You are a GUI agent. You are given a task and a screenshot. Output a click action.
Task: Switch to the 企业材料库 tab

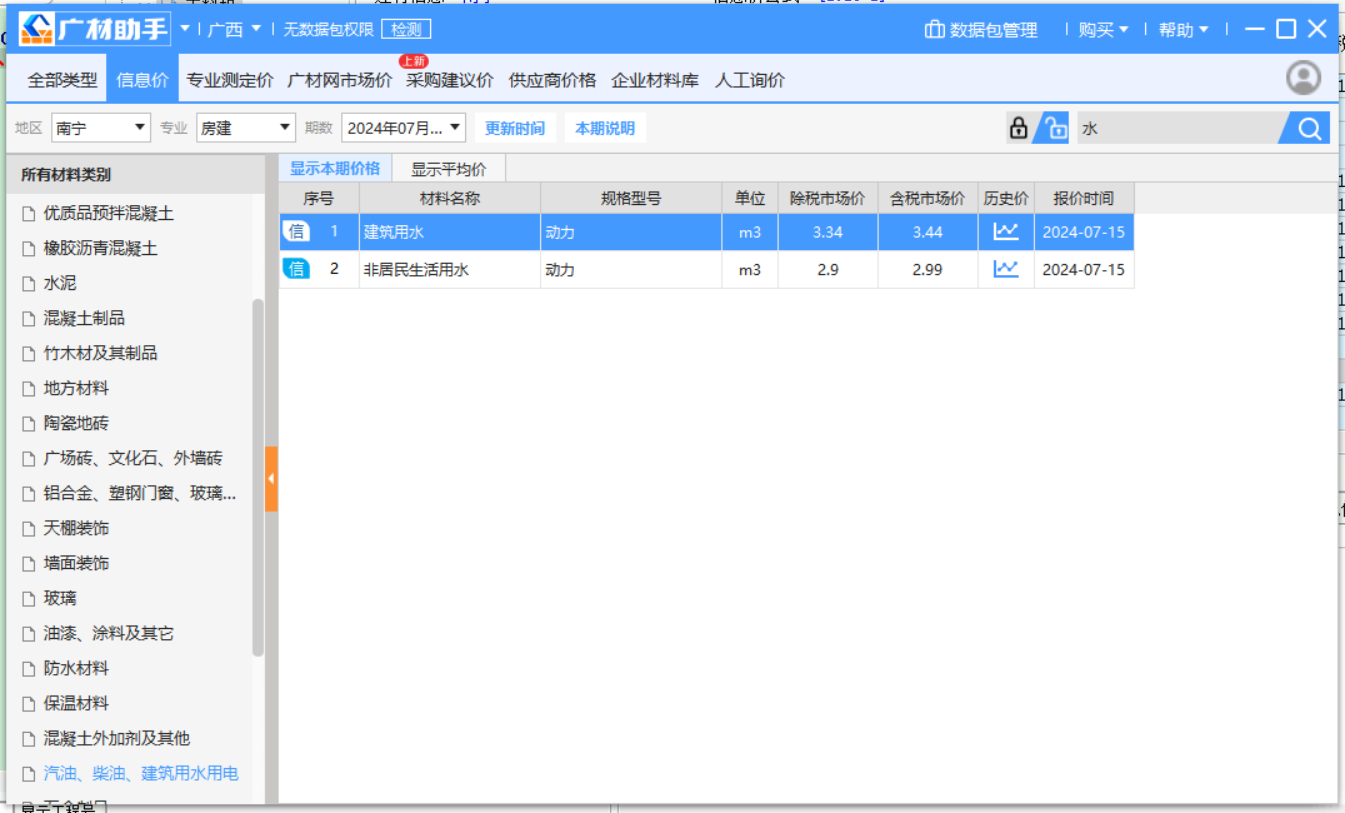click(655, 80)
